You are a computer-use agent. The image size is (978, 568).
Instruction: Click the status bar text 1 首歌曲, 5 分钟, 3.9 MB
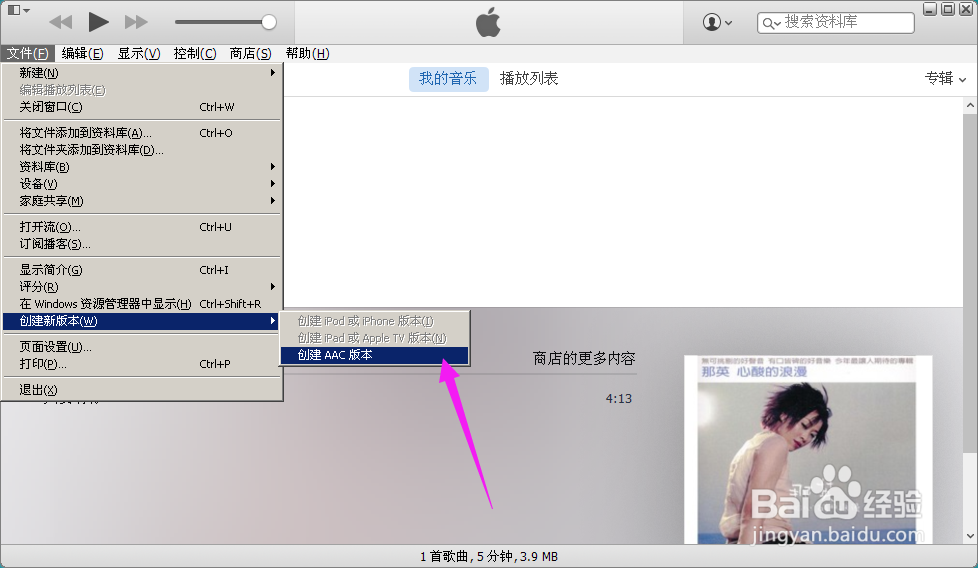(489, 557)
